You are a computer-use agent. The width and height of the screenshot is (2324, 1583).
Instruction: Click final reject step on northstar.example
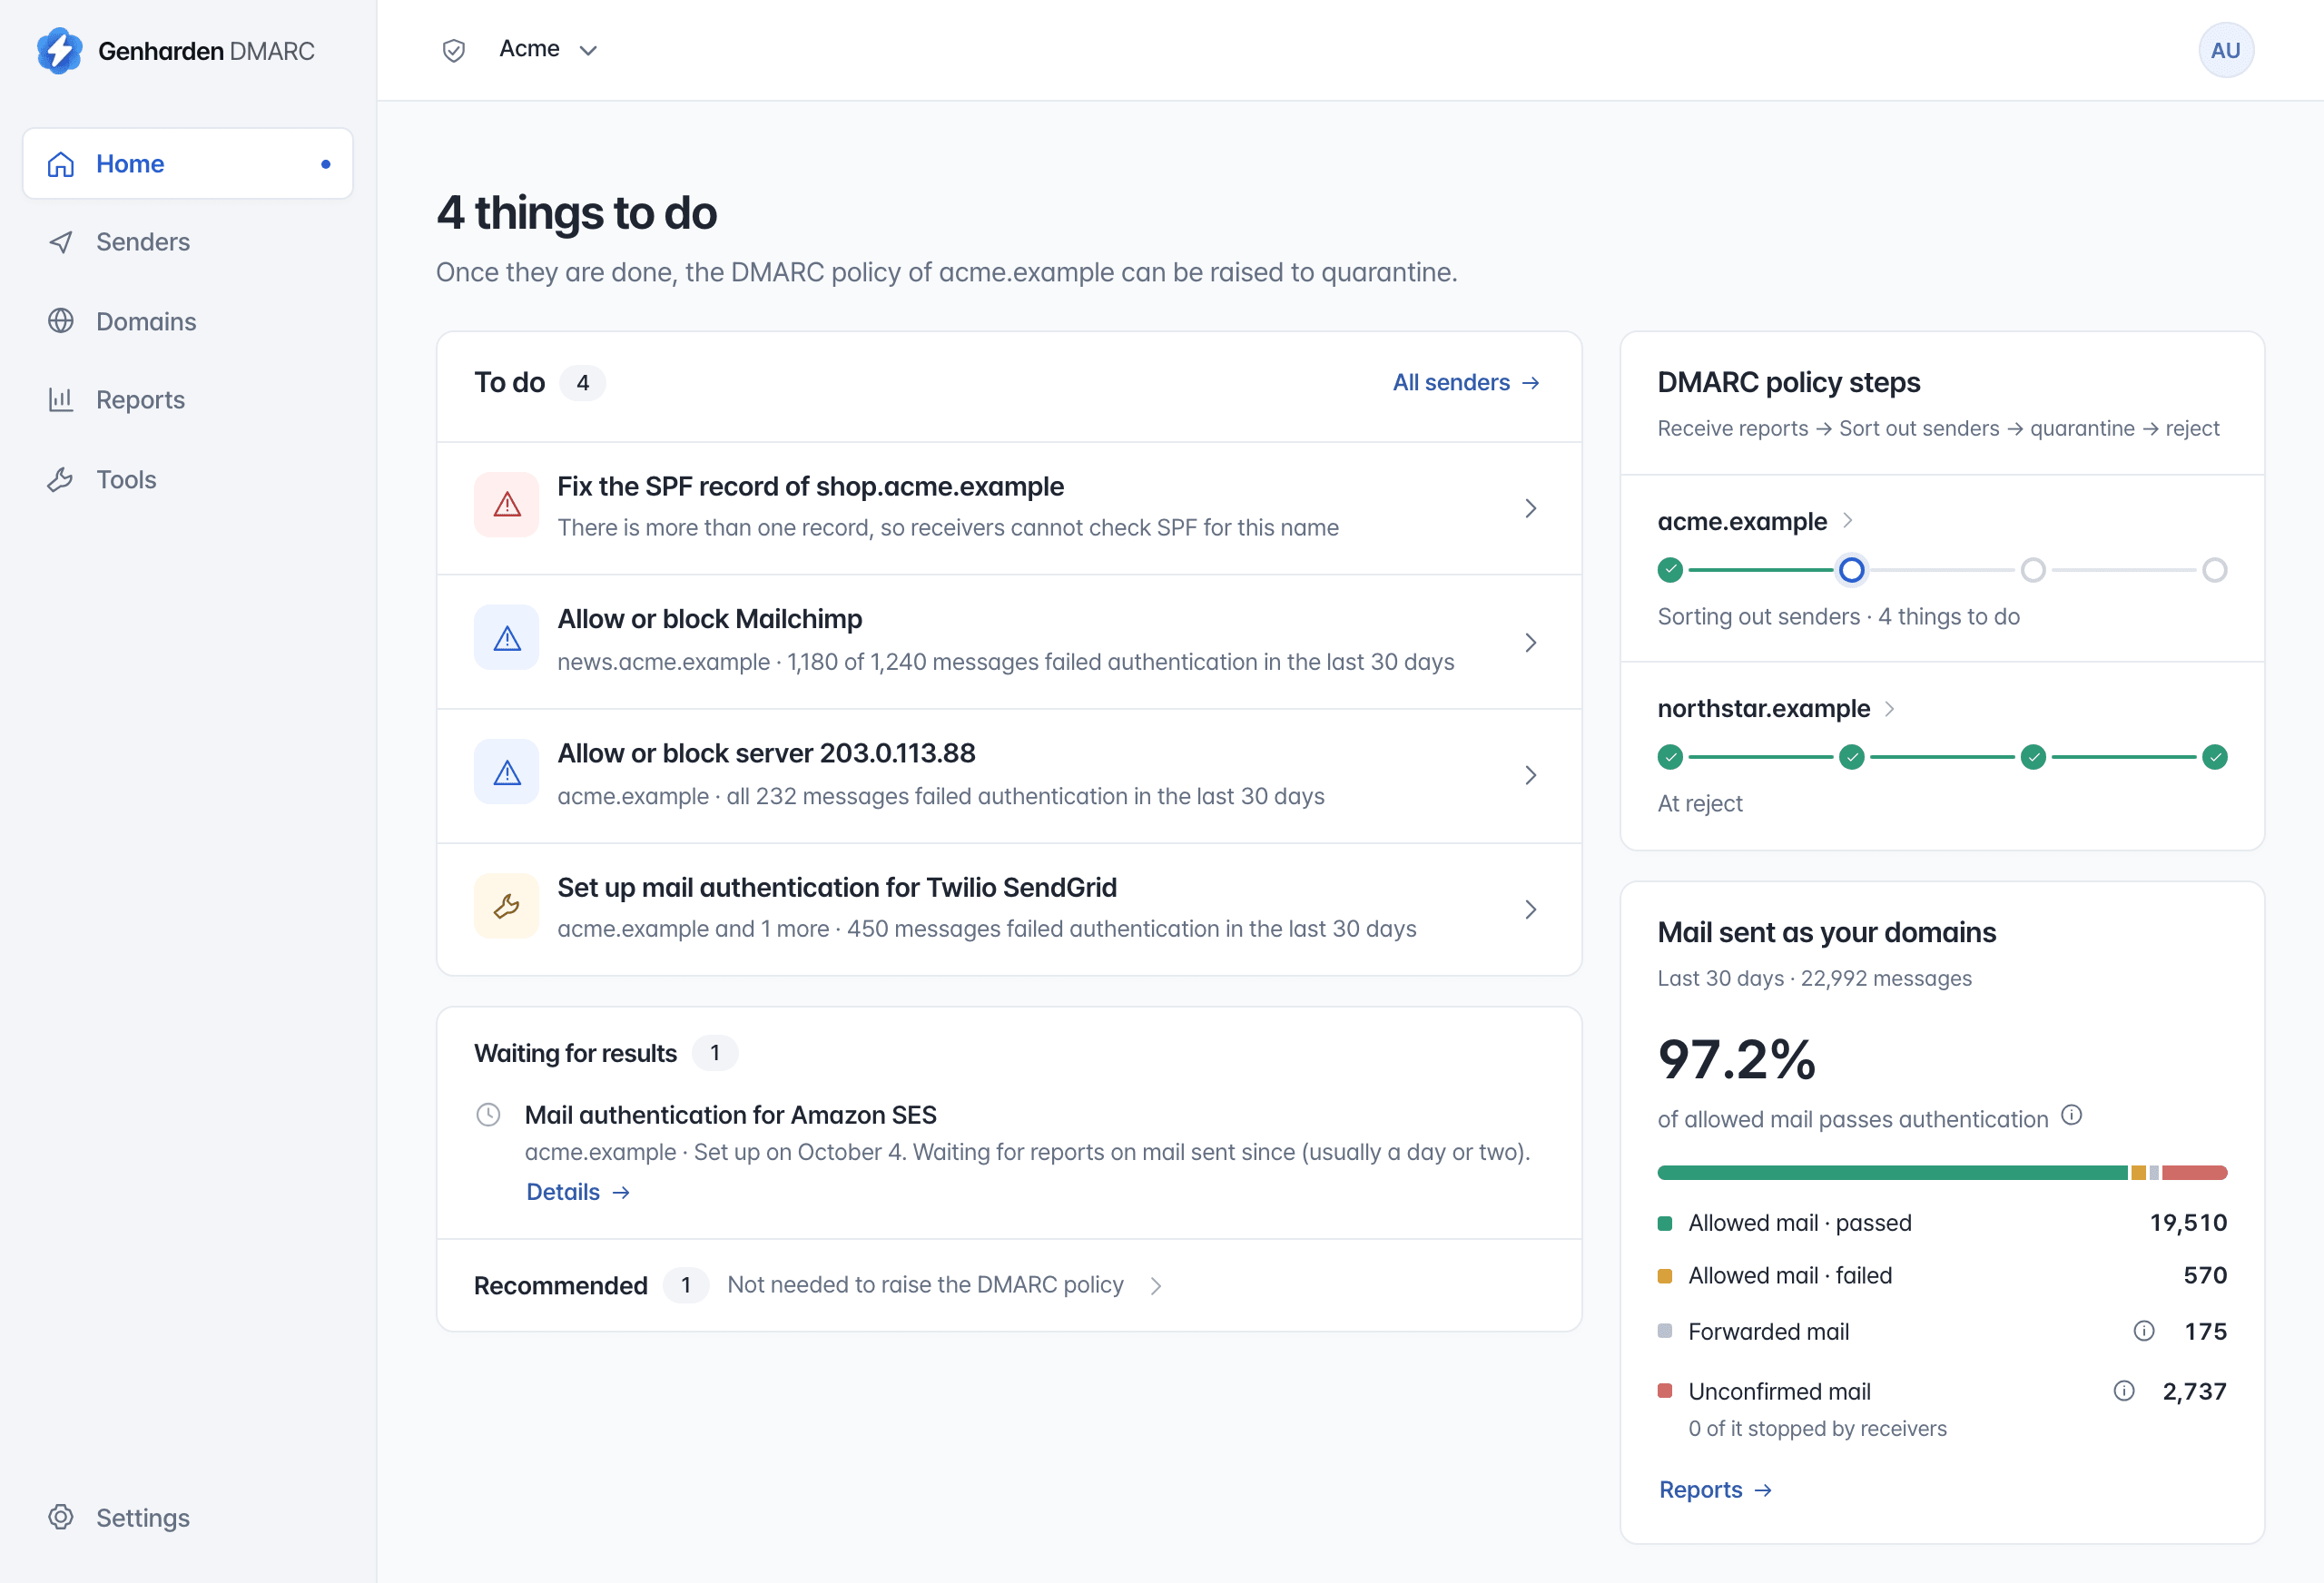[2215, 757]
